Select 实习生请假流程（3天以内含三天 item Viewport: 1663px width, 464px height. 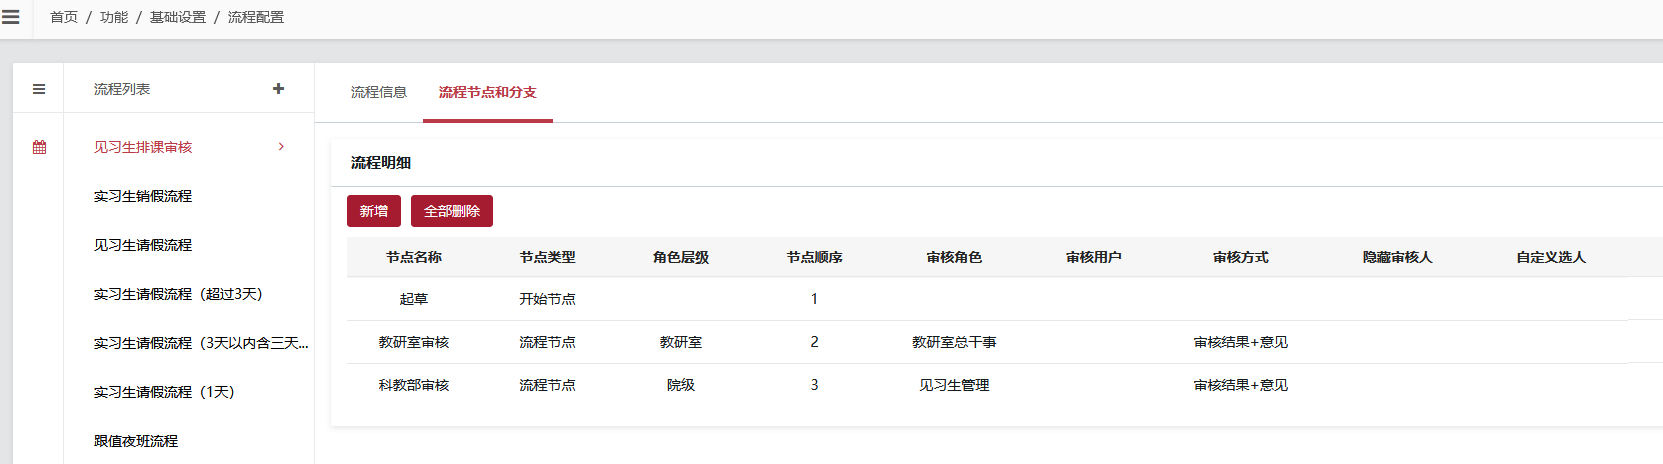click(x=201, y=343)
